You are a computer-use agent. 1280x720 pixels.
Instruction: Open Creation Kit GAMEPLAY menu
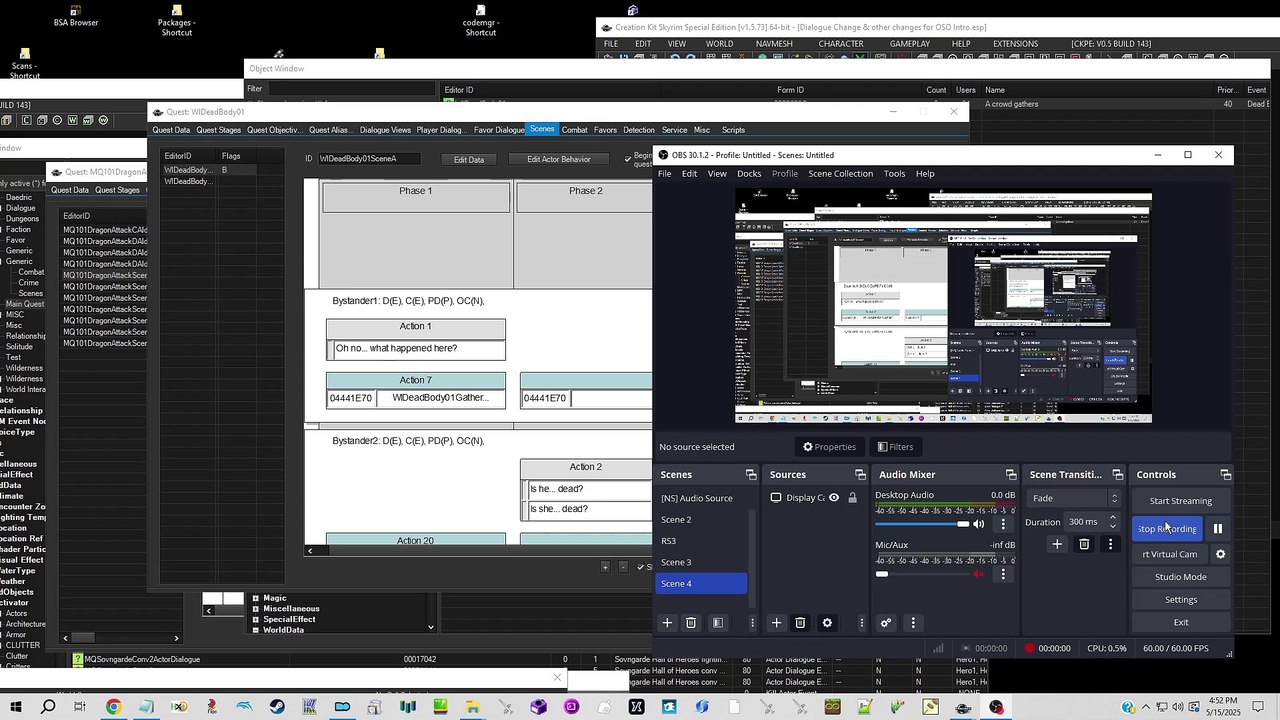pos(910,44)
